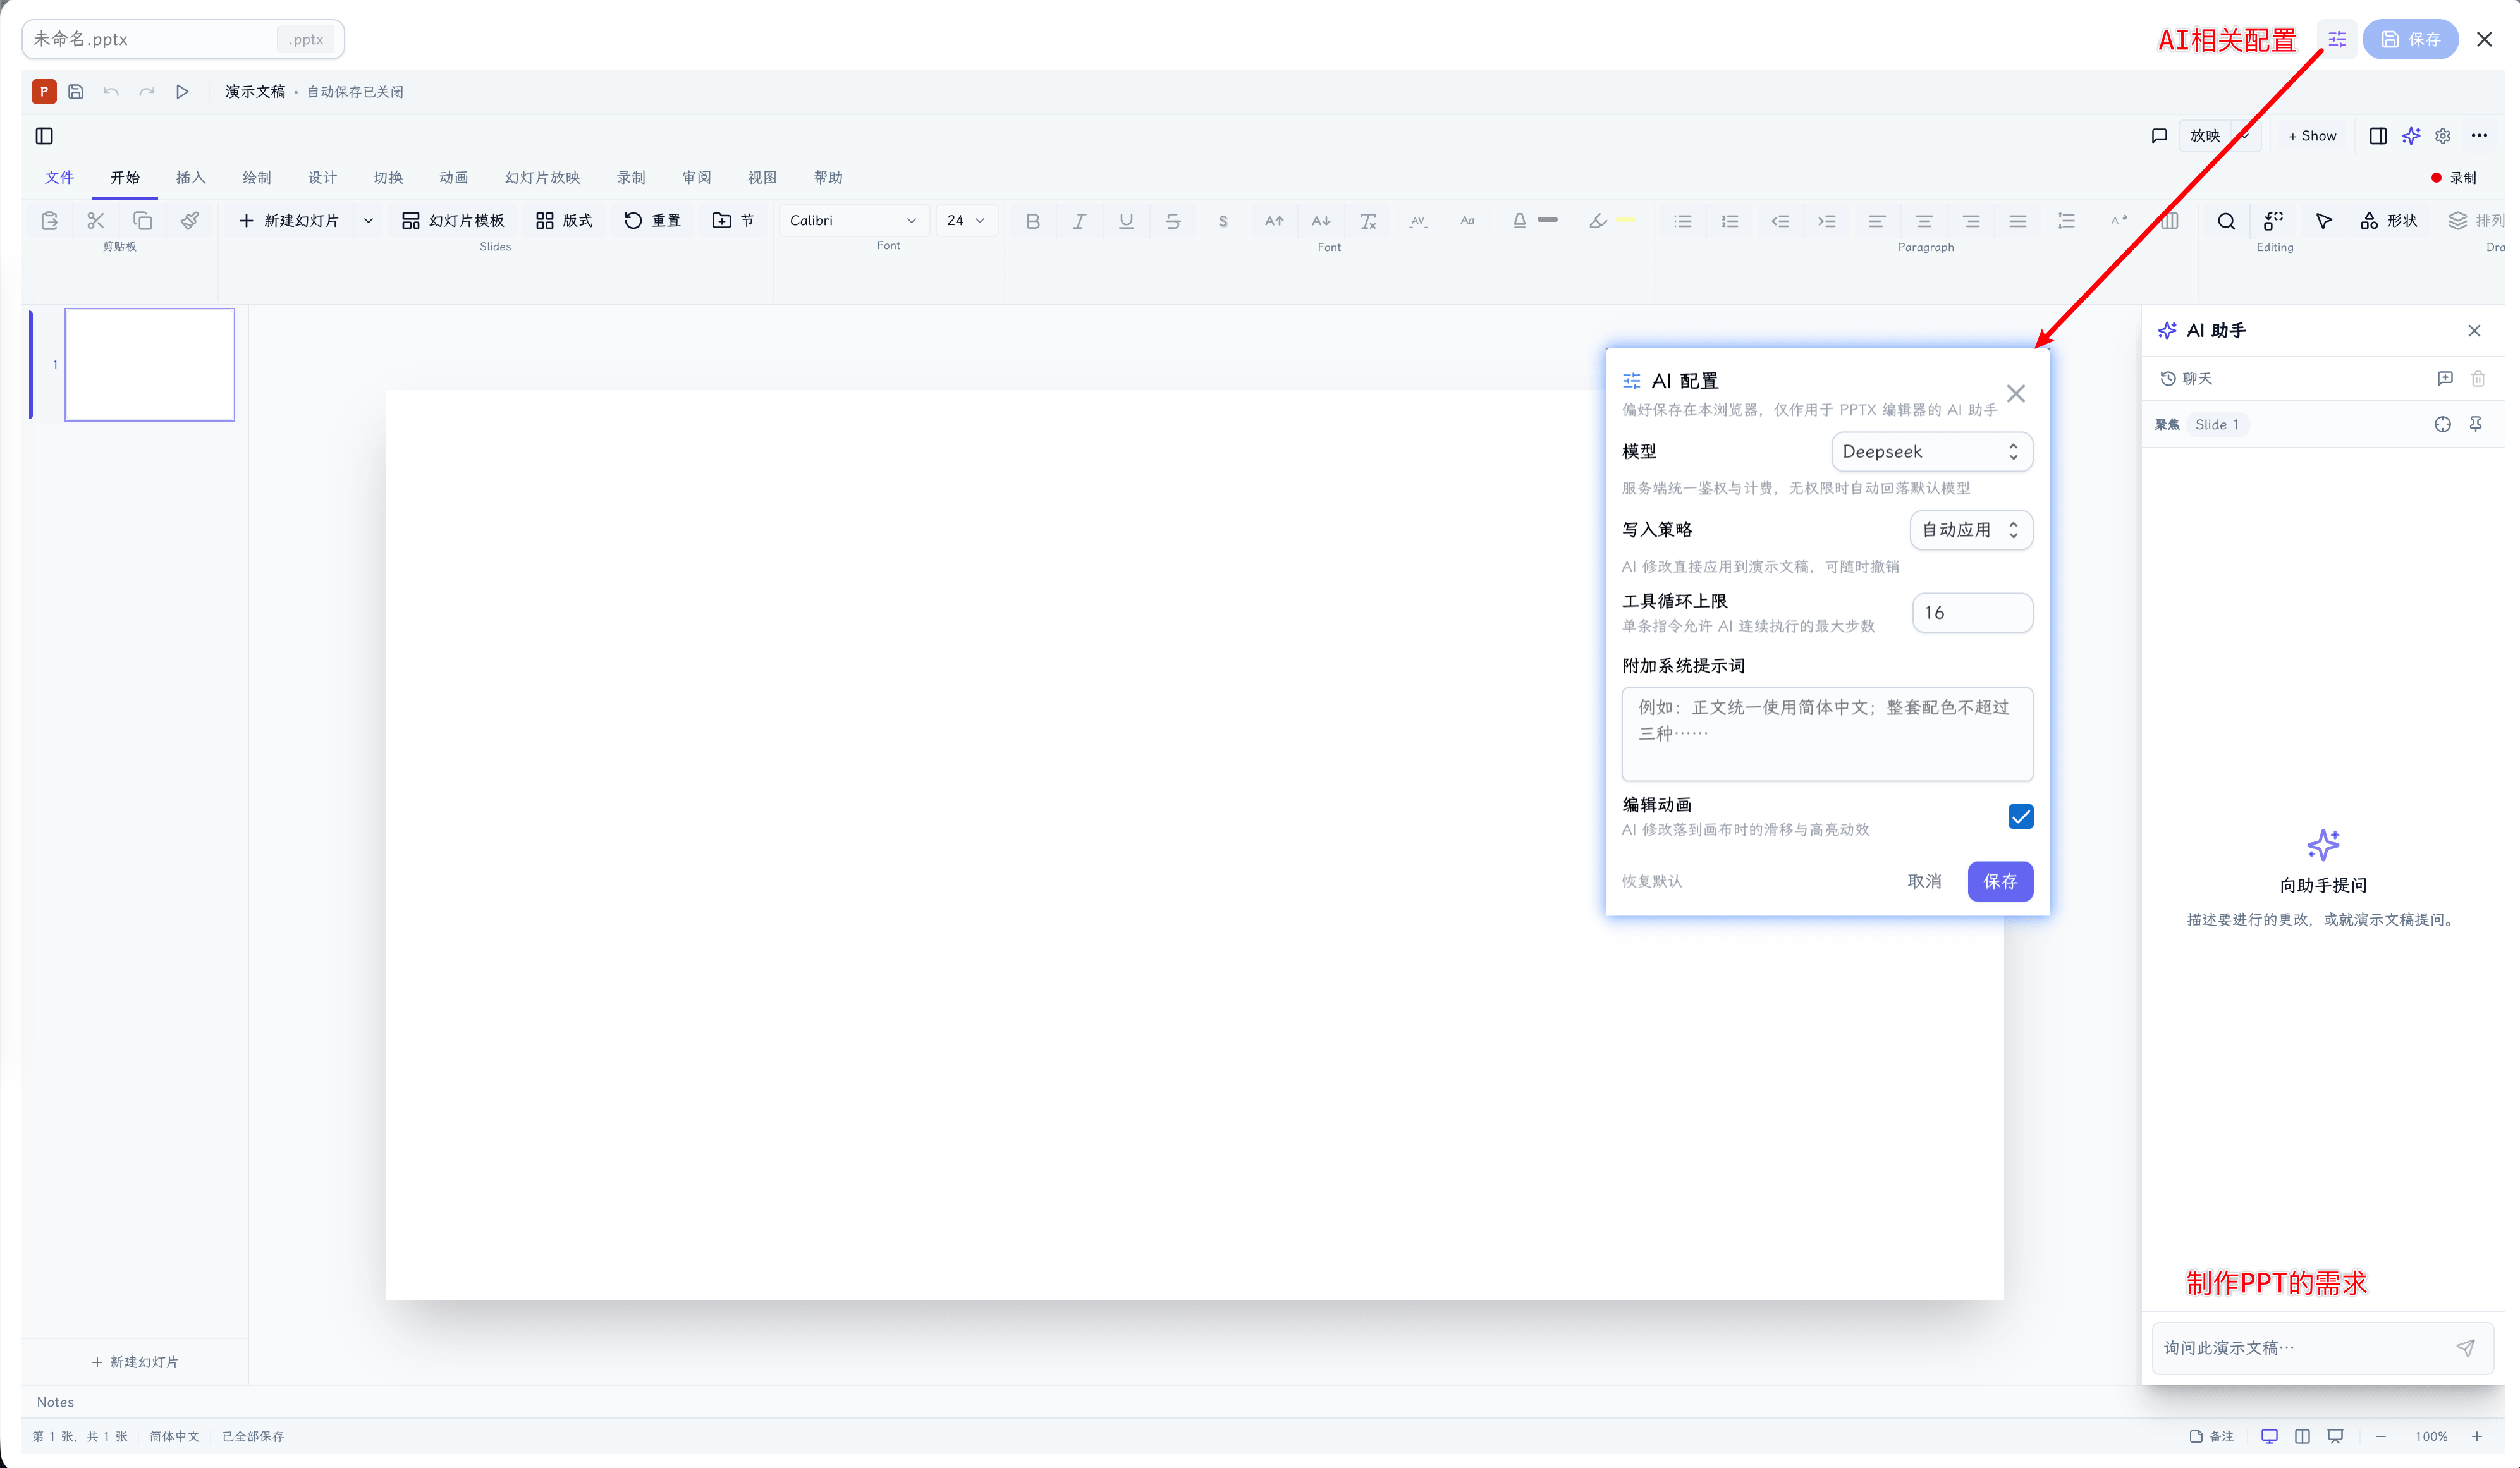This screenshot has height=1468, width=2520.
Task: Switch to the 插入 ribbon tab
Action: pos(190,178)
